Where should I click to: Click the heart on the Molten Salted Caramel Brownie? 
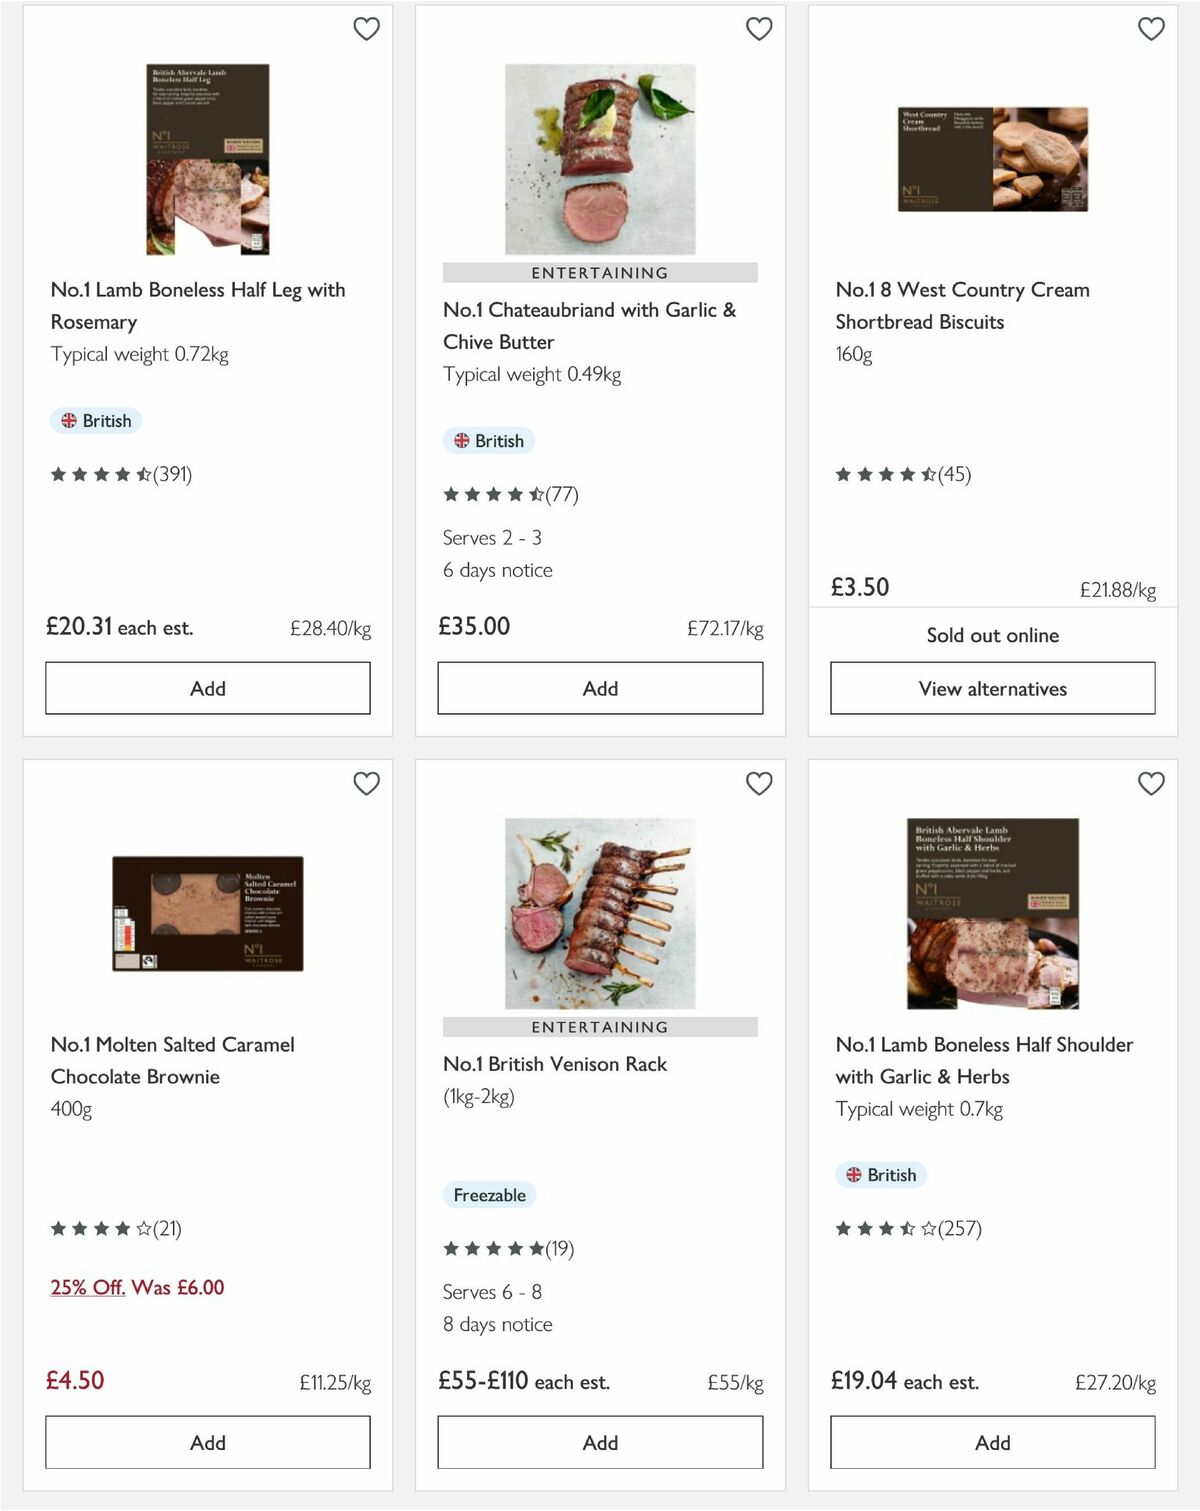(366, 784)
